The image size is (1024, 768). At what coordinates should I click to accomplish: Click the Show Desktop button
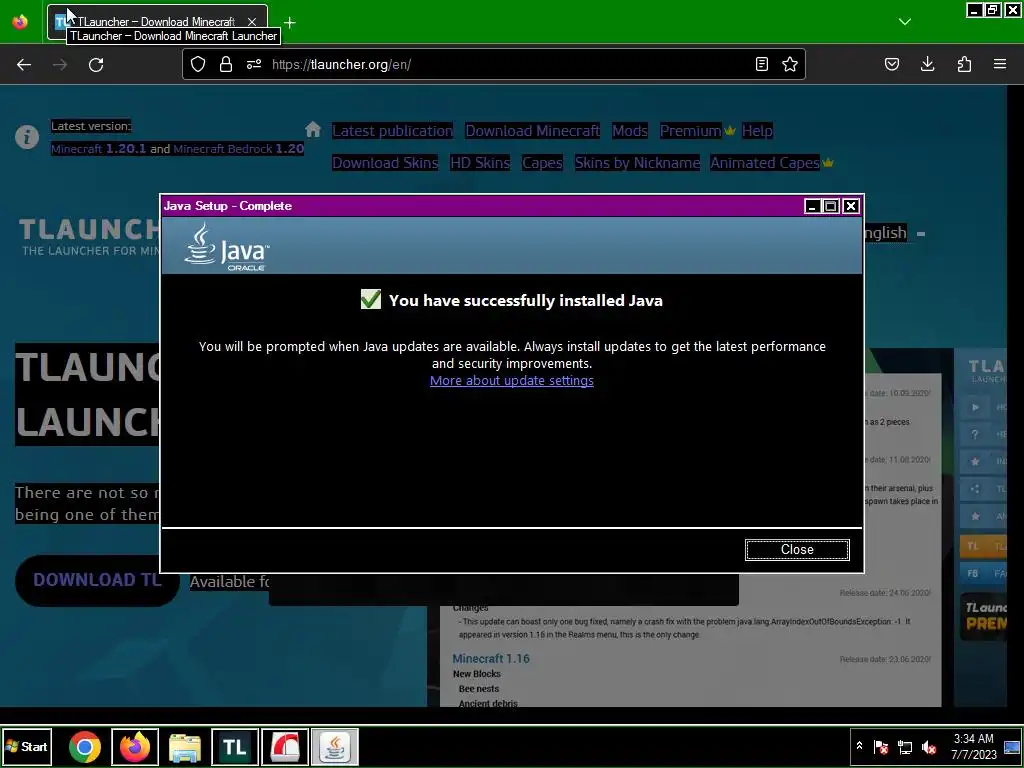tap(1012, 746)
